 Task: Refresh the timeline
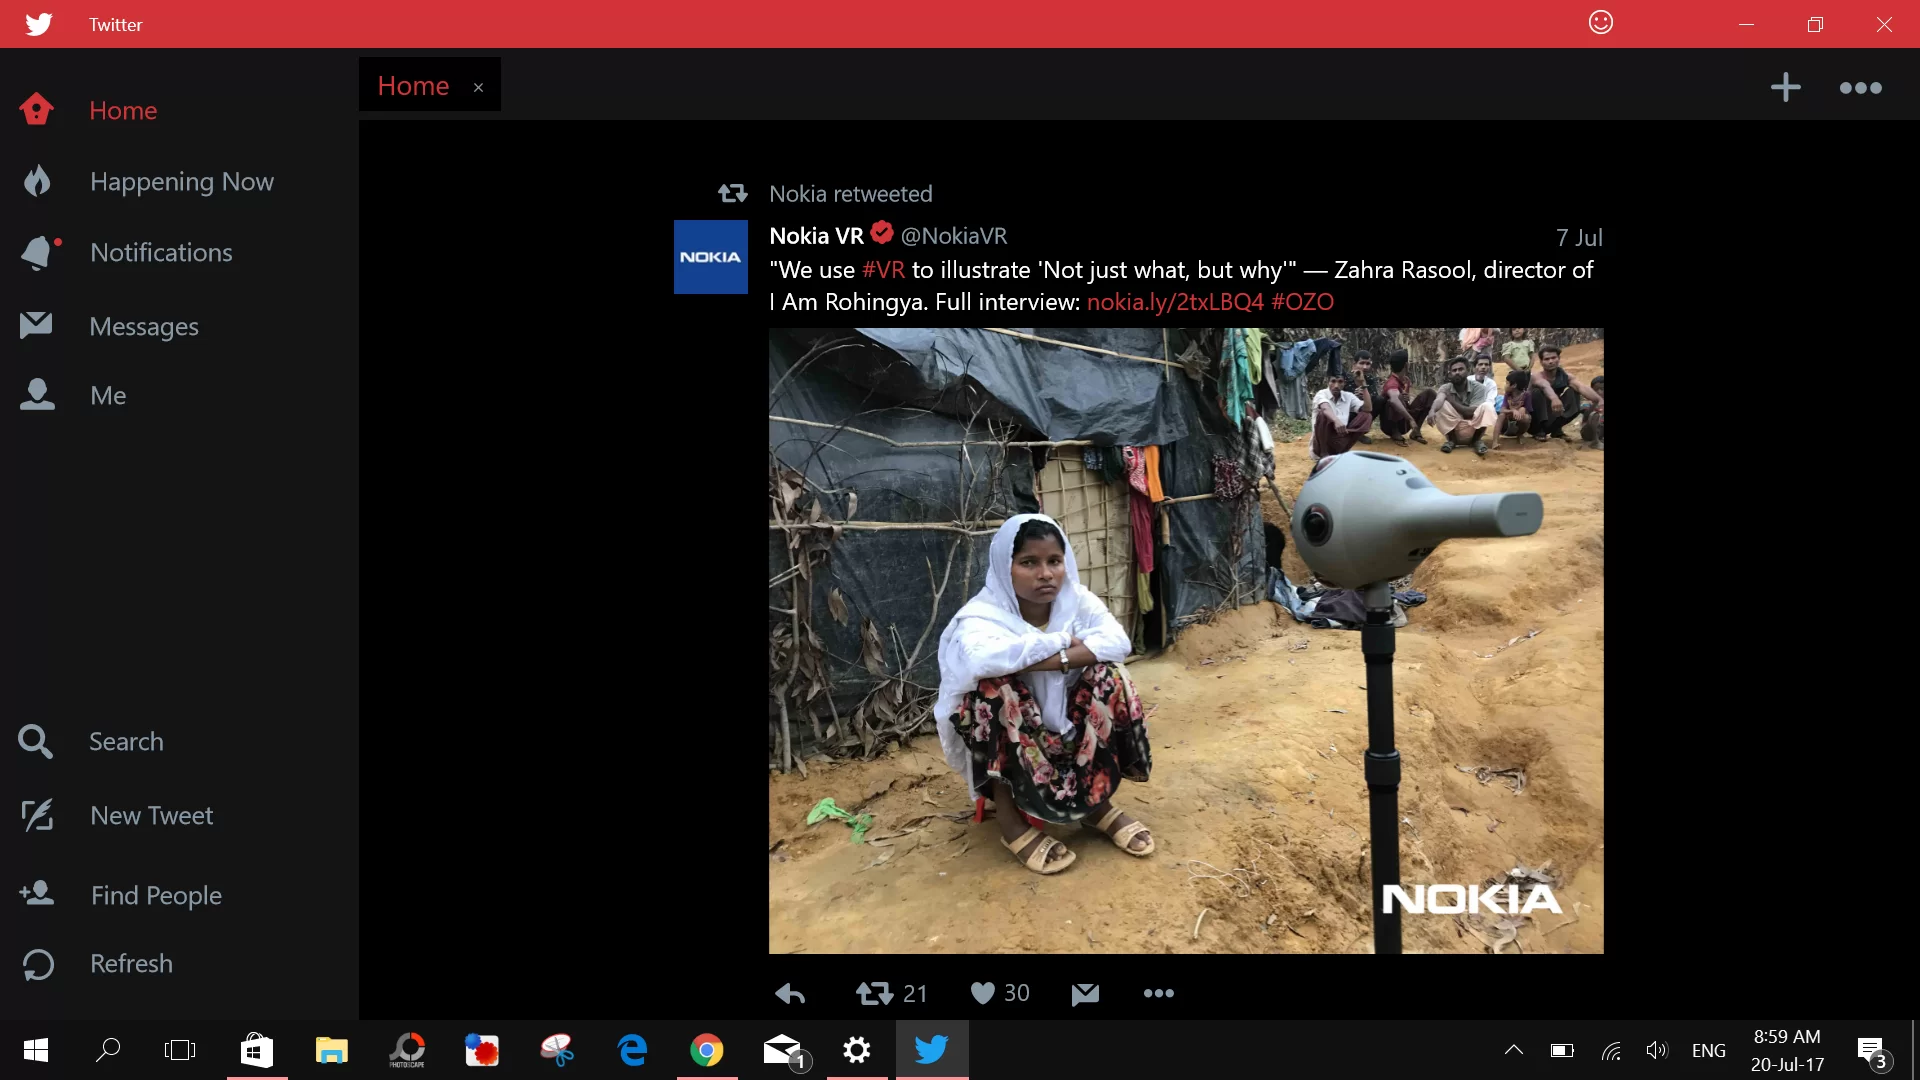coord(131,963)
